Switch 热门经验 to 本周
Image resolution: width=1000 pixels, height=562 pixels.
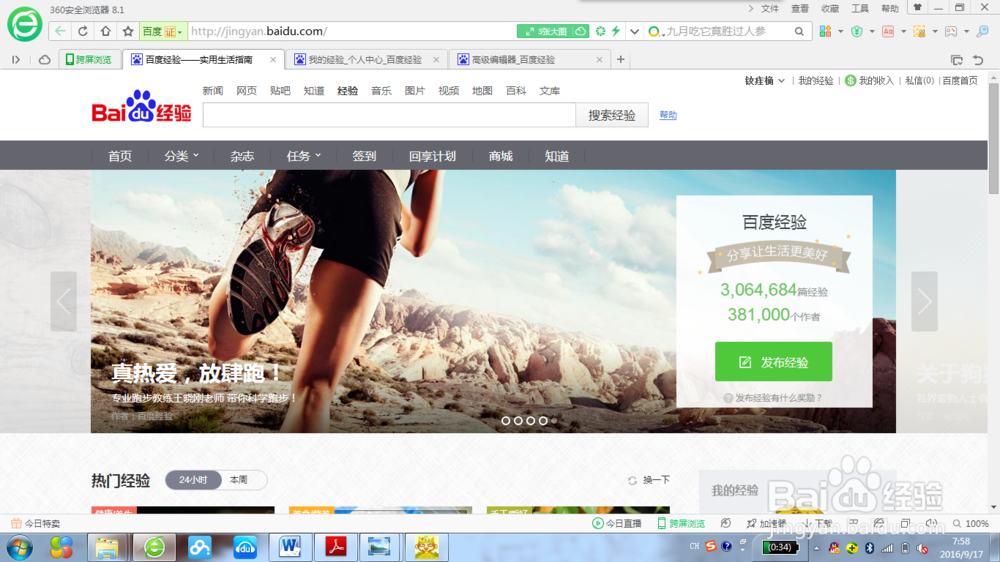tap(239, 480)
